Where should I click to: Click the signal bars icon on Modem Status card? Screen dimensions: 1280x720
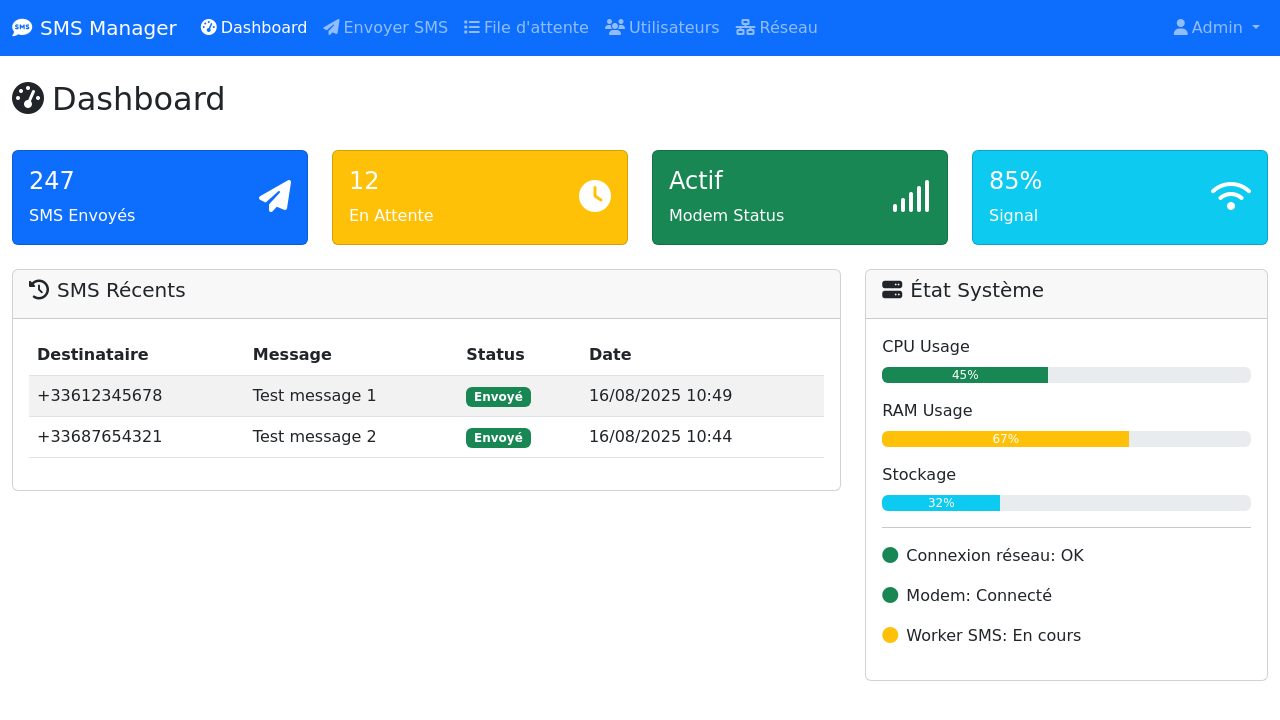click(911, 196)
